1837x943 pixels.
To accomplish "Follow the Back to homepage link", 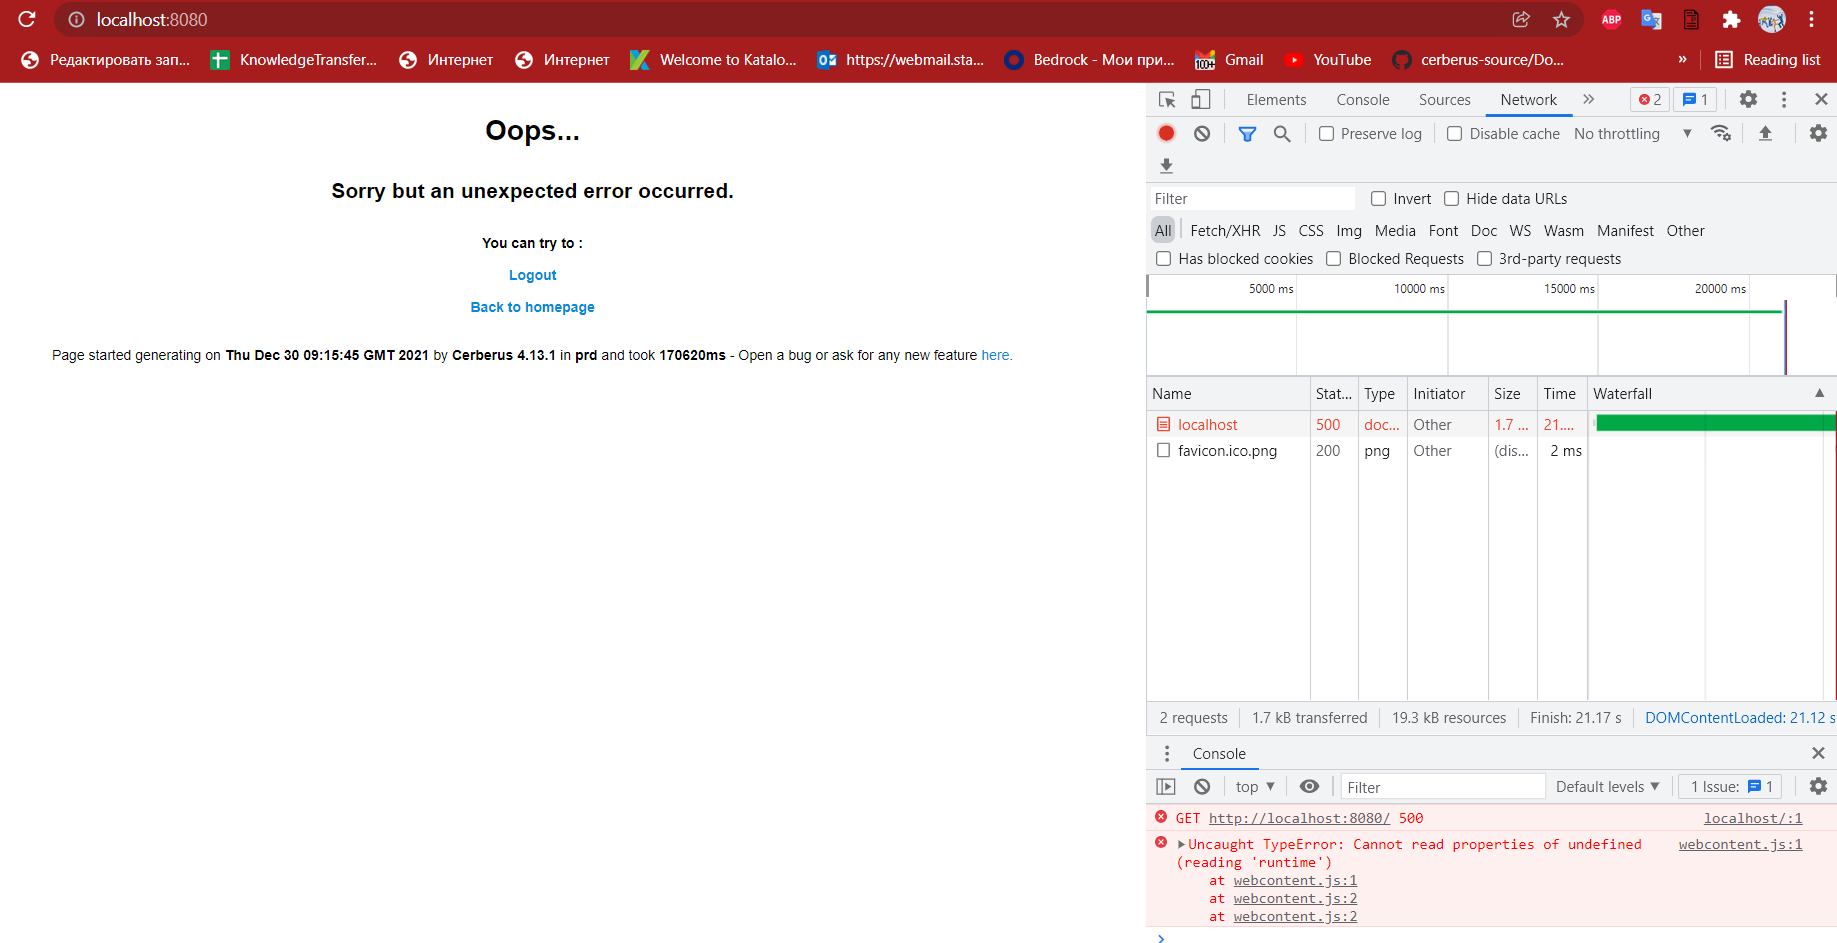I will (x=532, y=306).
